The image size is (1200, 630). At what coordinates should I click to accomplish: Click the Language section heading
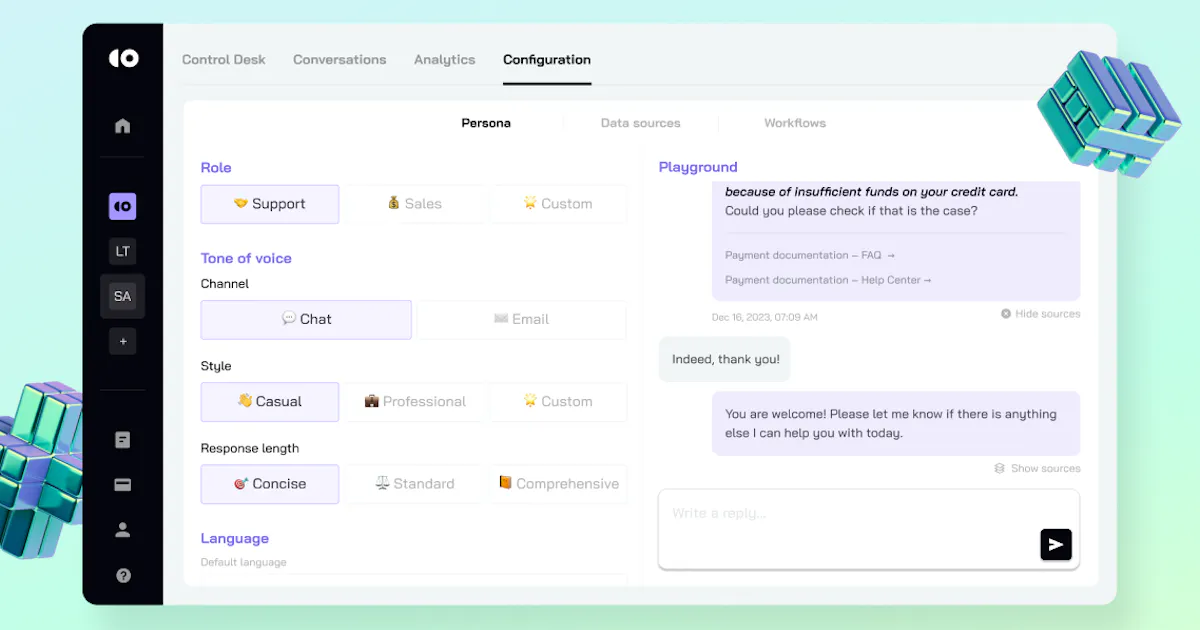click(x=235, y=538)
